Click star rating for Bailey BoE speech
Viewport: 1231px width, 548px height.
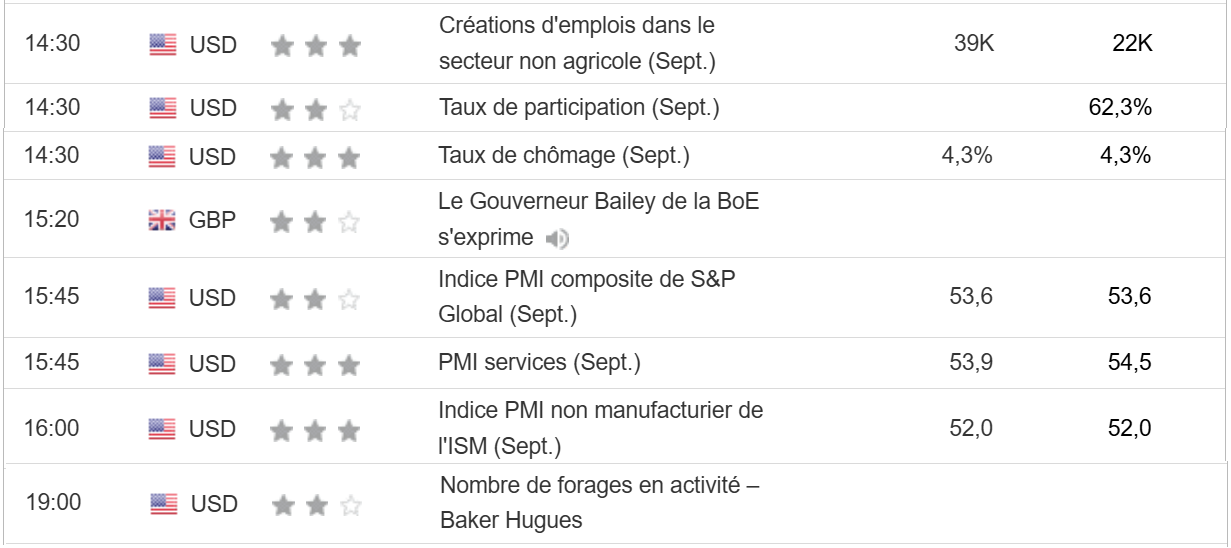315,222
